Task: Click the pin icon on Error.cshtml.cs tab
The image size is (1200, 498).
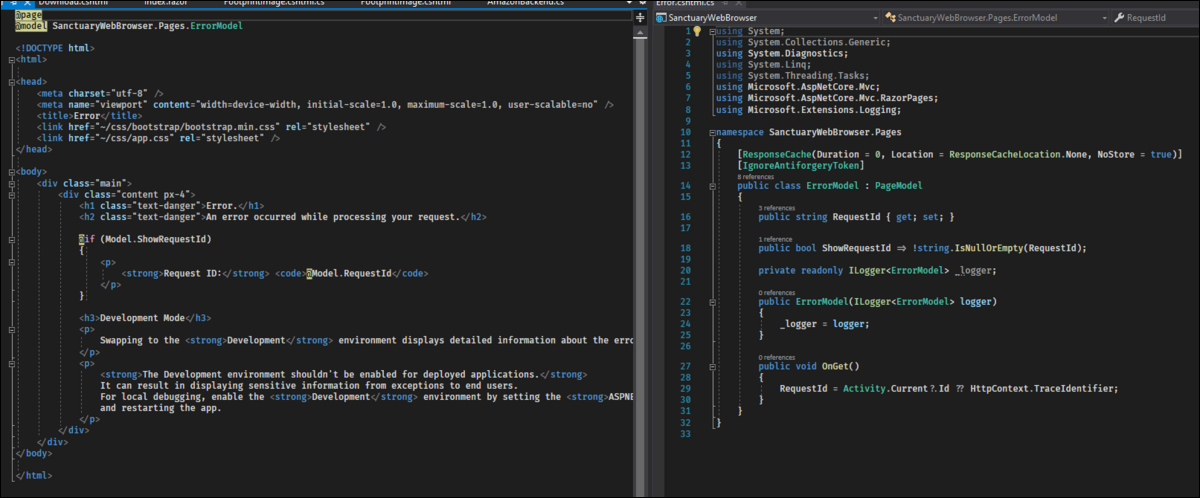Action: point(725,4)
